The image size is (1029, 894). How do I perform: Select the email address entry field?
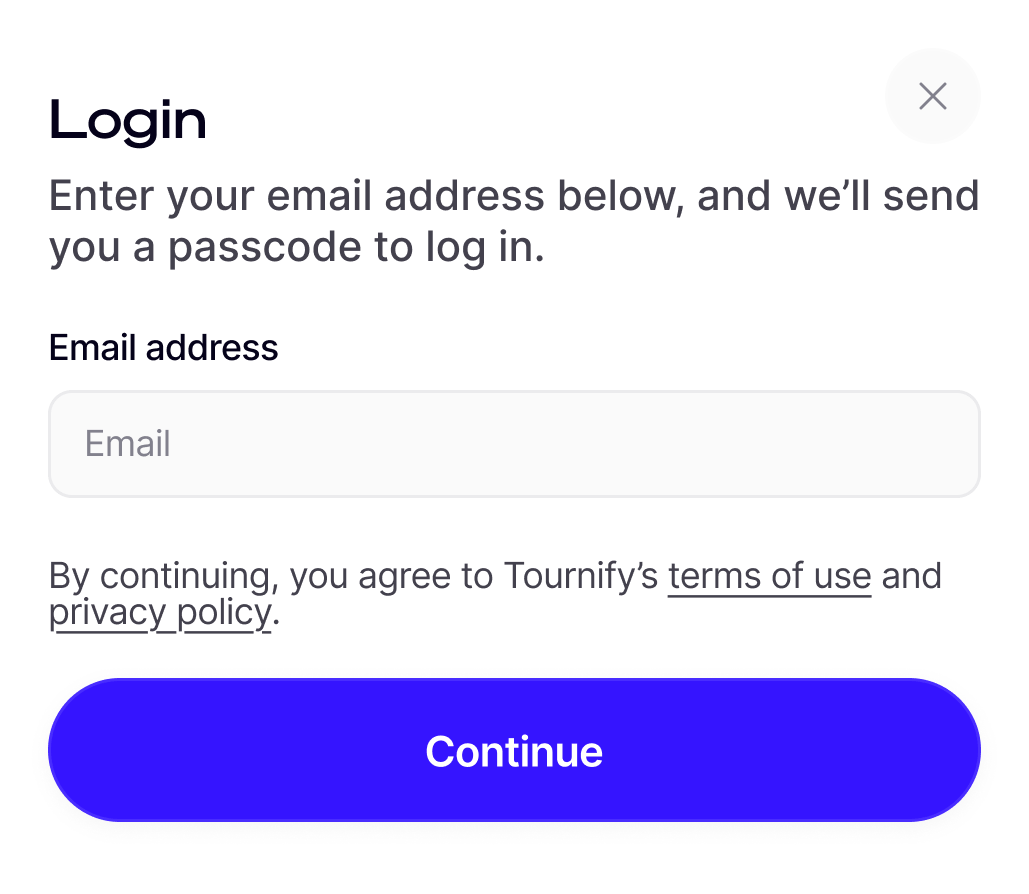pos(514,443)
